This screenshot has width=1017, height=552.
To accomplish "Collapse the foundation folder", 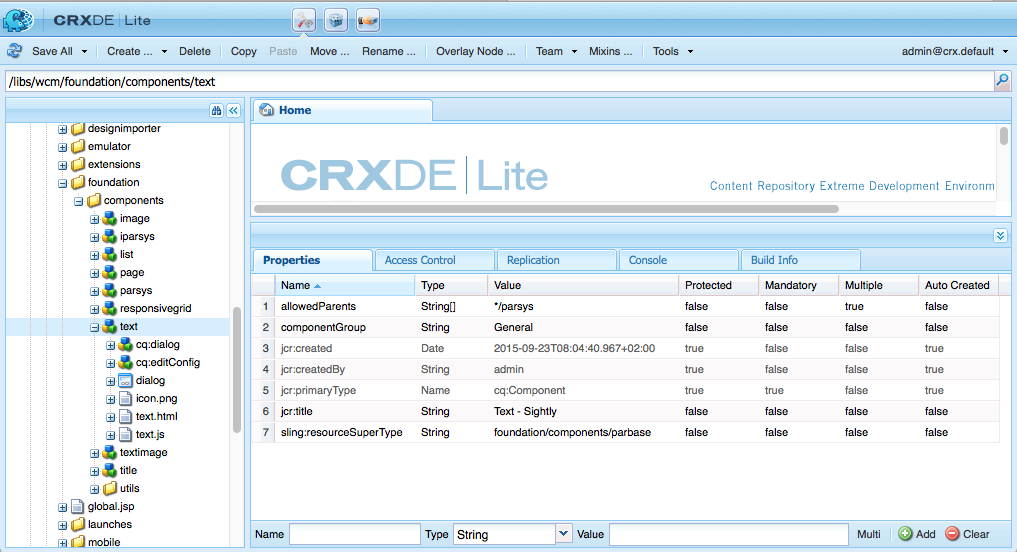I will coord(63,184).
